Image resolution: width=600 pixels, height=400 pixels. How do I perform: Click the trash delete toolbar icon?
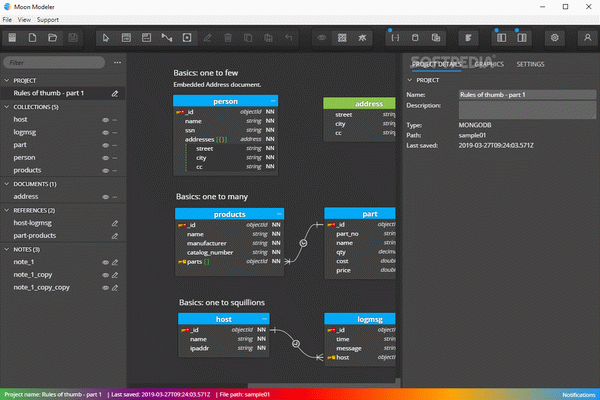point(228,38)
